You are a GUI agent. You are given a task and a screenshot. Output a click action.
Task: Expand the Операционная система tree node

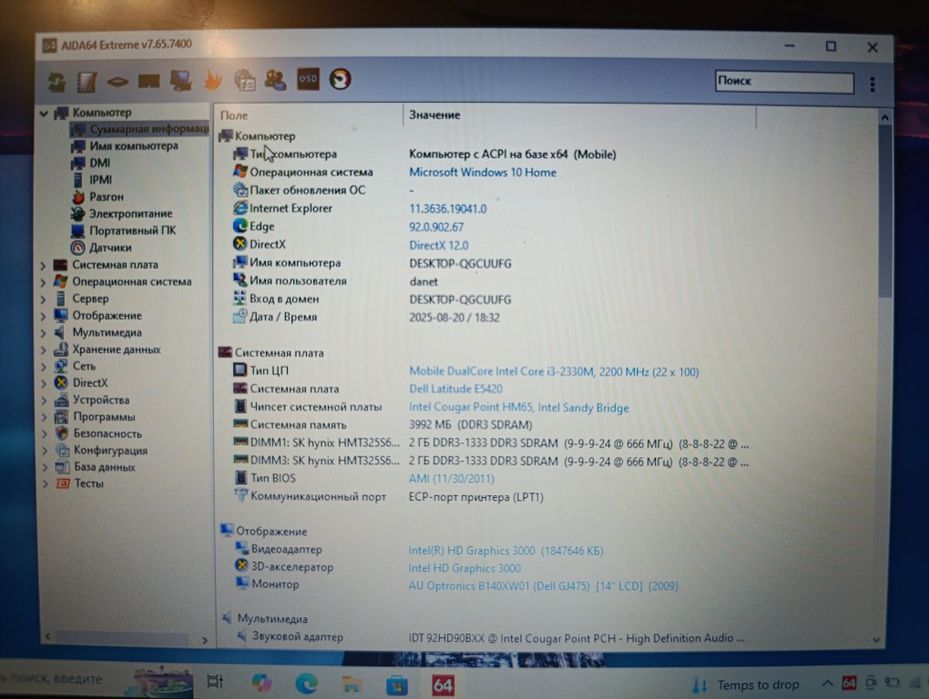click(43, 283)
